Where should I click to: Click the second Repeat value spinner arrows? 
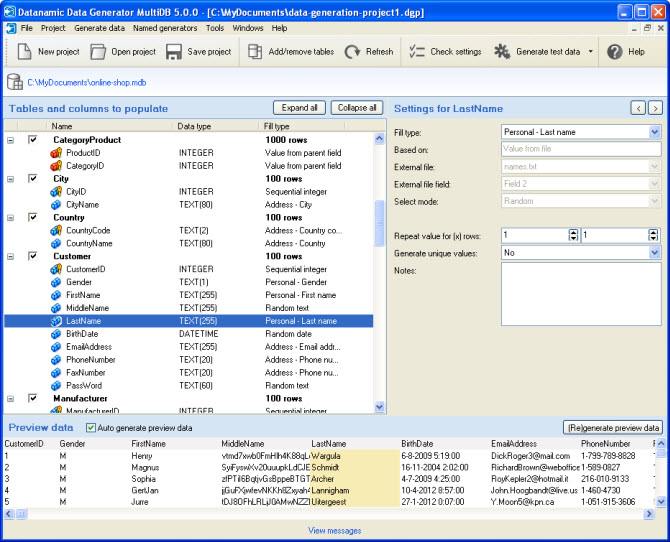pyautogui.click(x=653, y=235)
